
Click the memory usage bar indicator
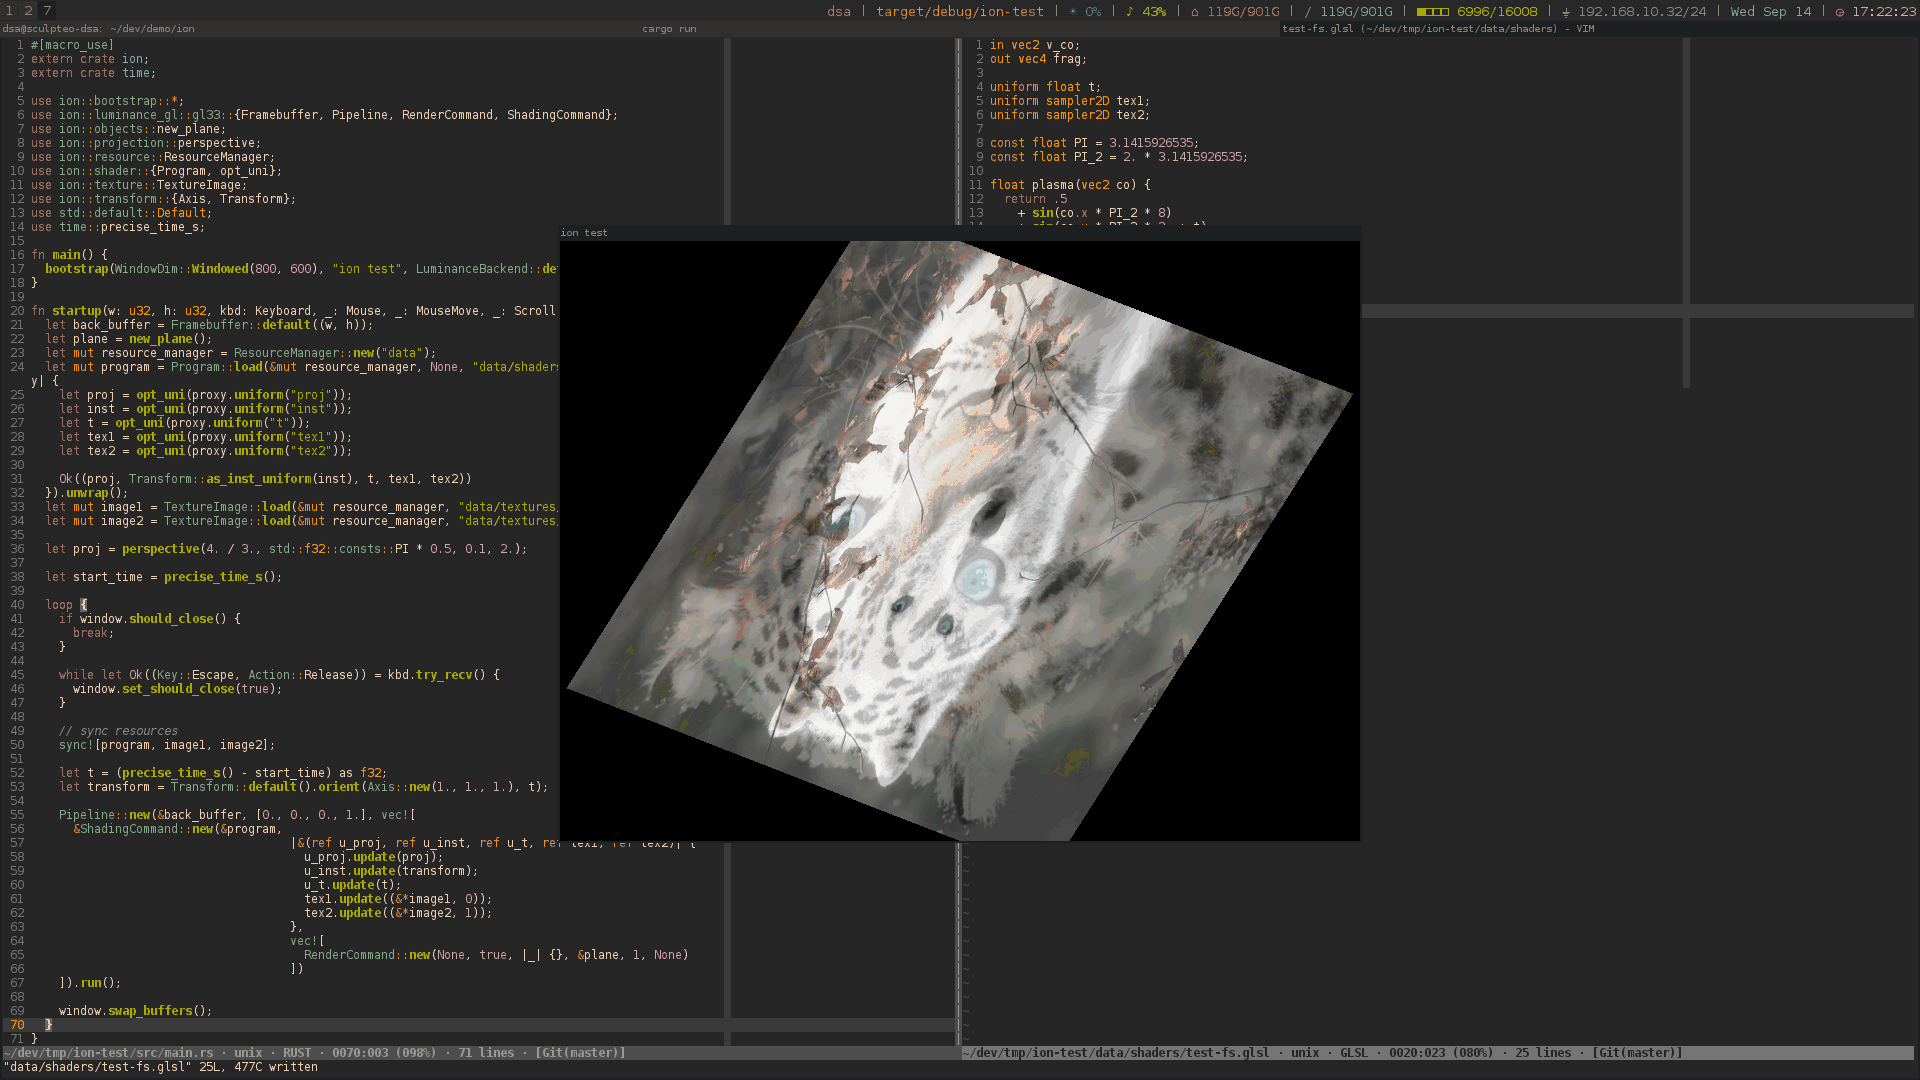(x=1432, y=11)
